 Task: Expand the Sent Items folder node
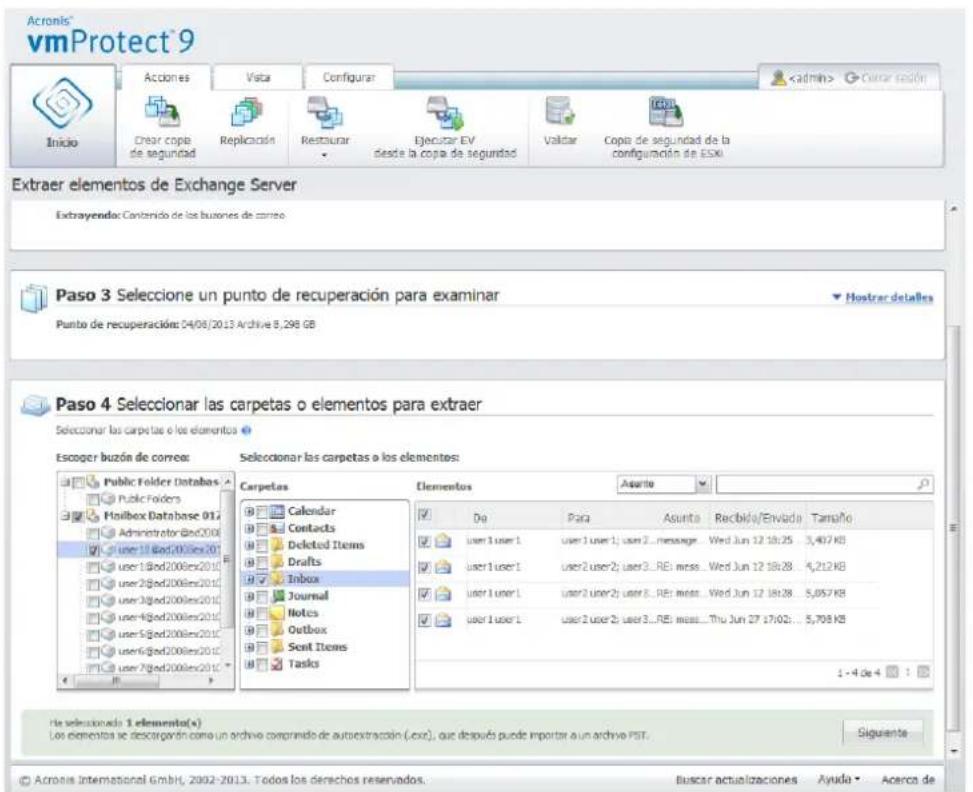click(x=249, y=647)
